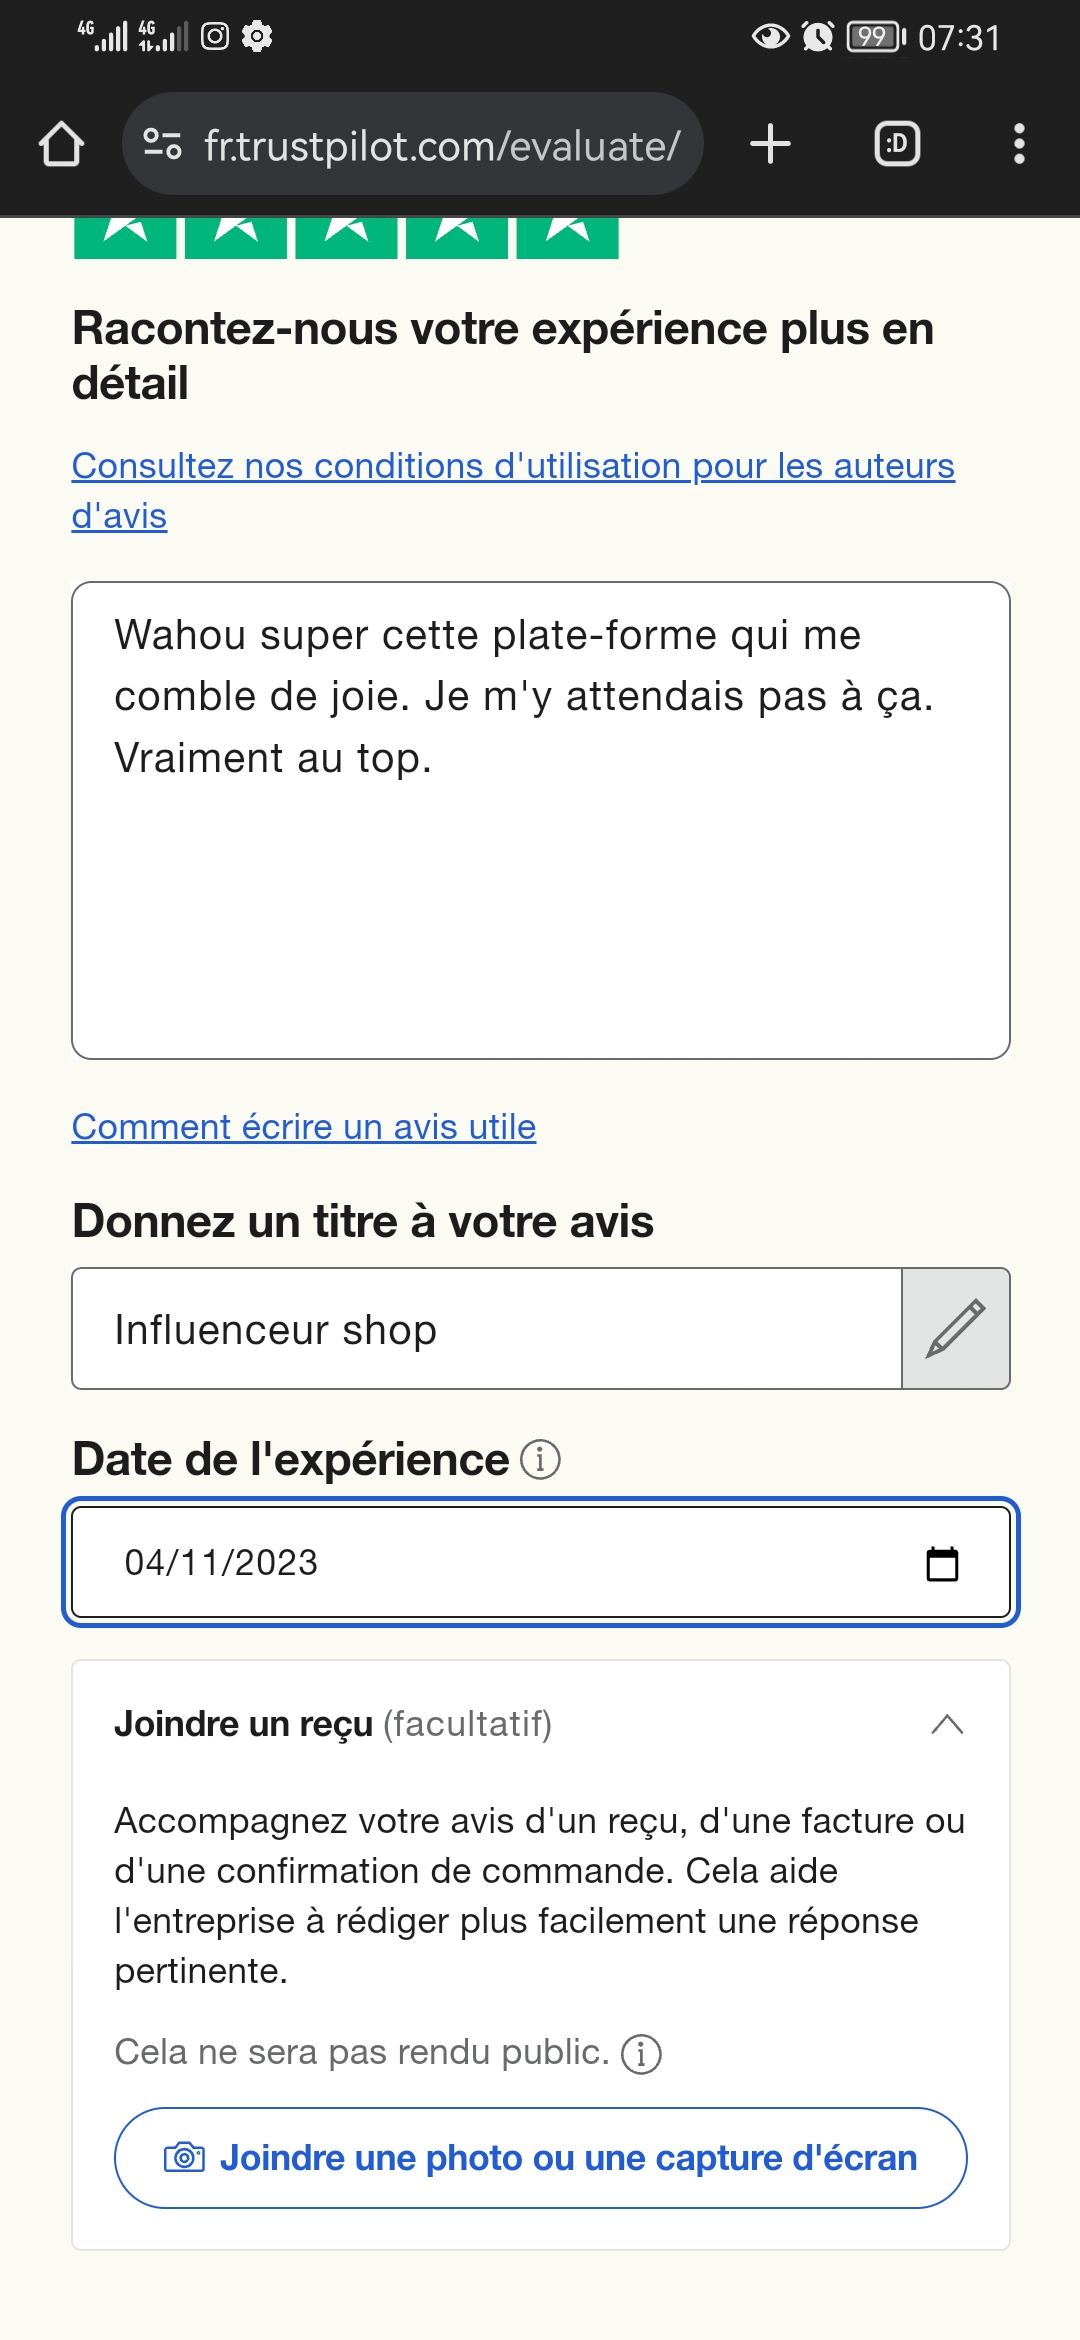
Task: Select the first star rating
Action: [125, 236]
